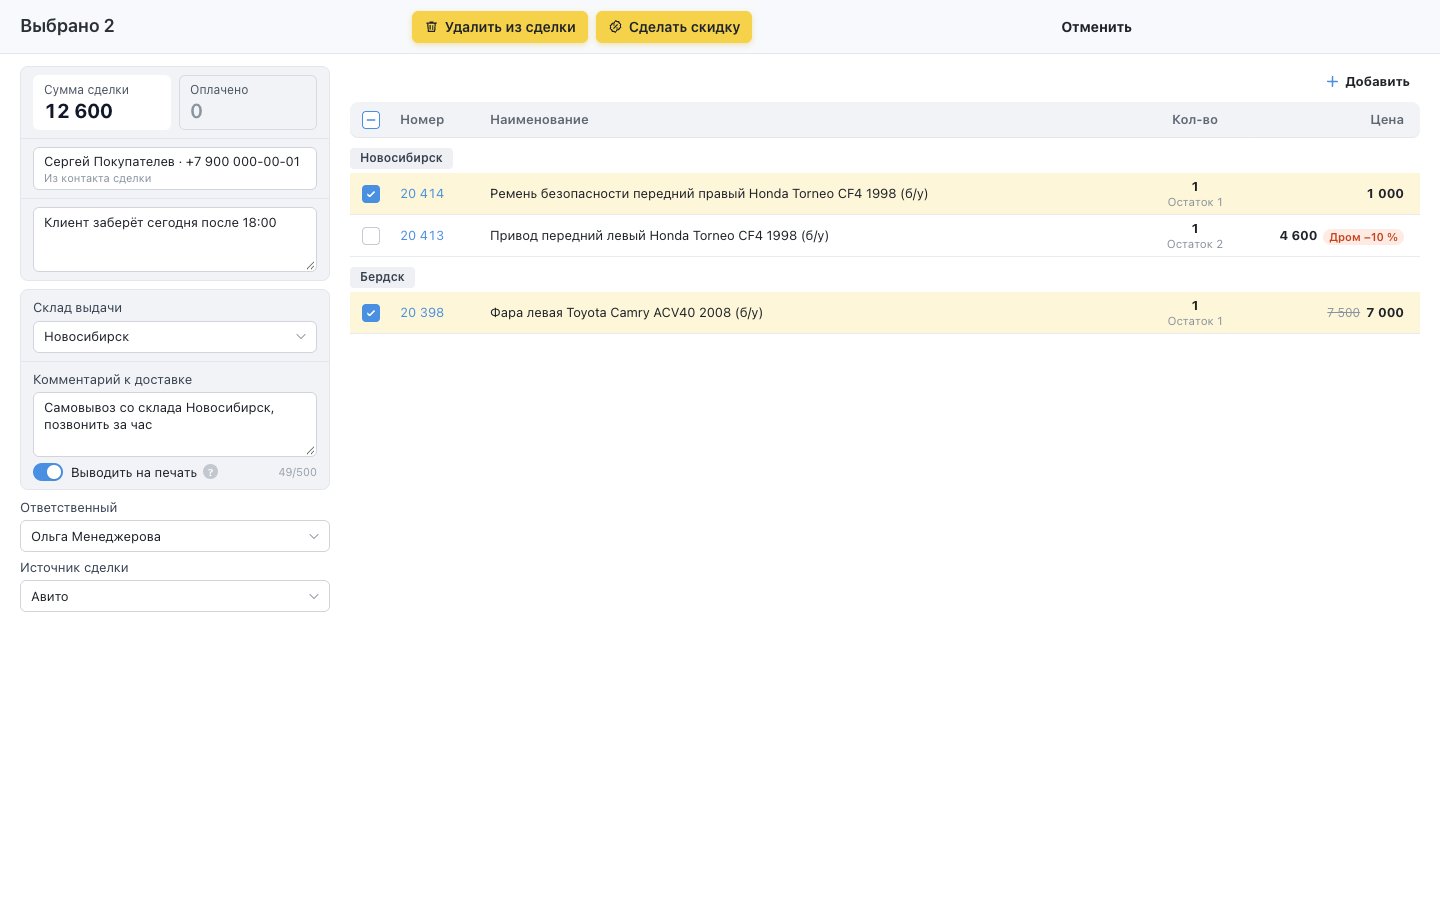Click the discounted price 7 000
This screenshot has height=900, width=1440.
1385,313
